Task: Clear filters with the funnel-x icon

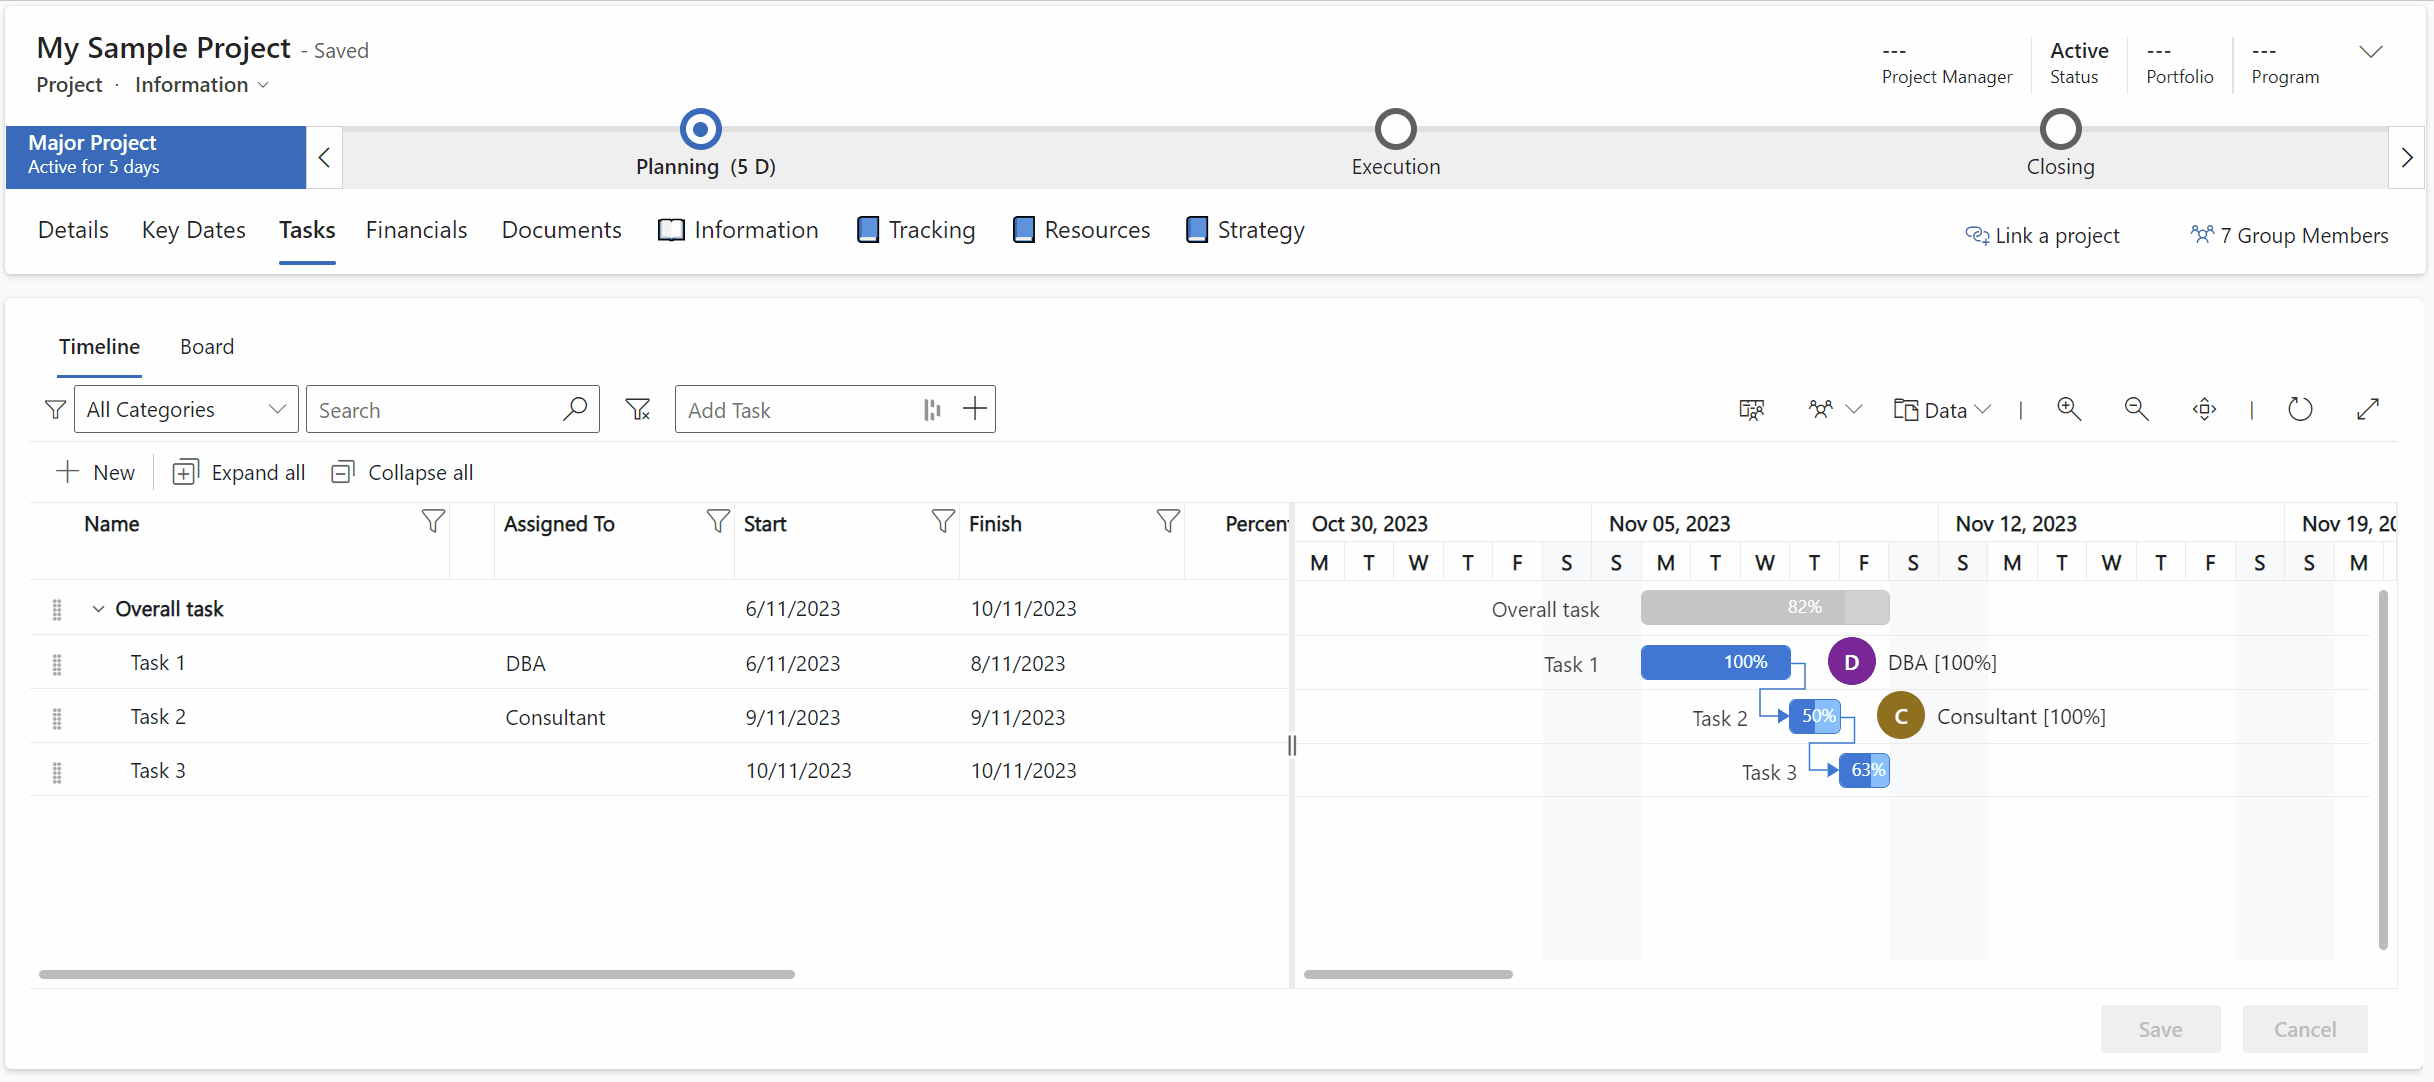Action: (638, 409)
